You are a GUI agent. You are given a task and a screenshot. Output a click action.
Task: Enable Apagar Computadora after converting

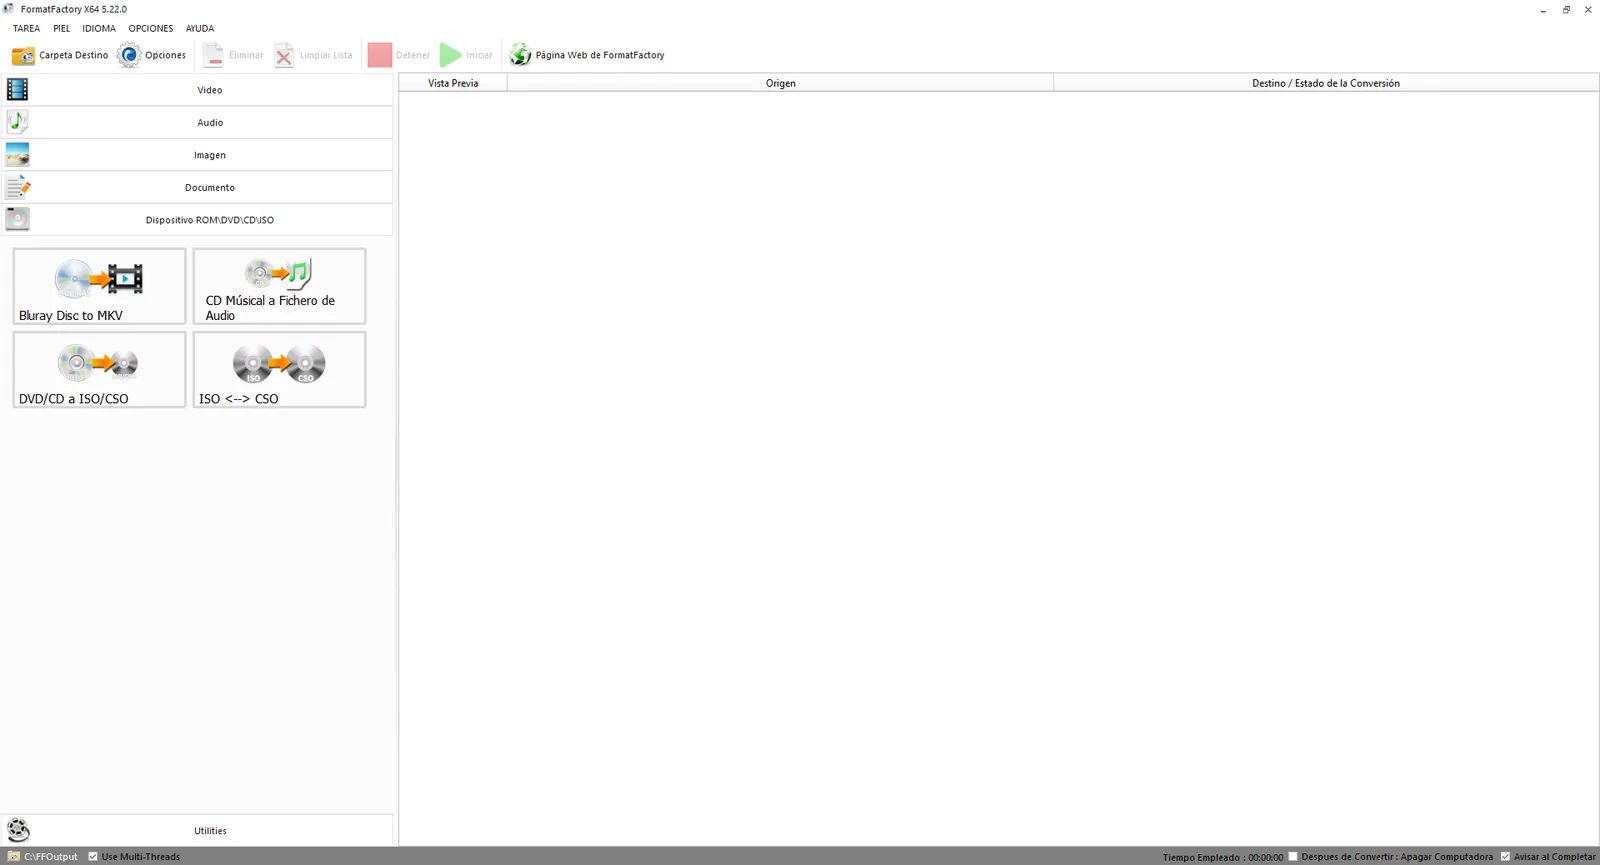pos(1293,856)
